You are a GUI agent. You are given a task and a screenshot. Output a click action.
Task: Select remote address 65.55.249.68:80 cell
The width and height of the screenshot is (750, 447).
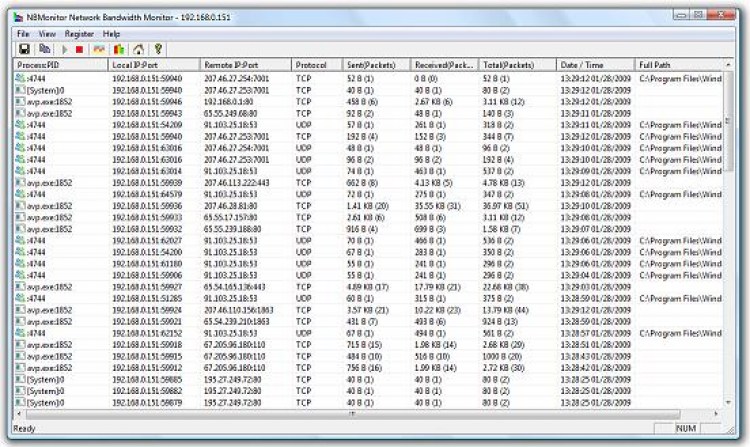coord(231,113)
